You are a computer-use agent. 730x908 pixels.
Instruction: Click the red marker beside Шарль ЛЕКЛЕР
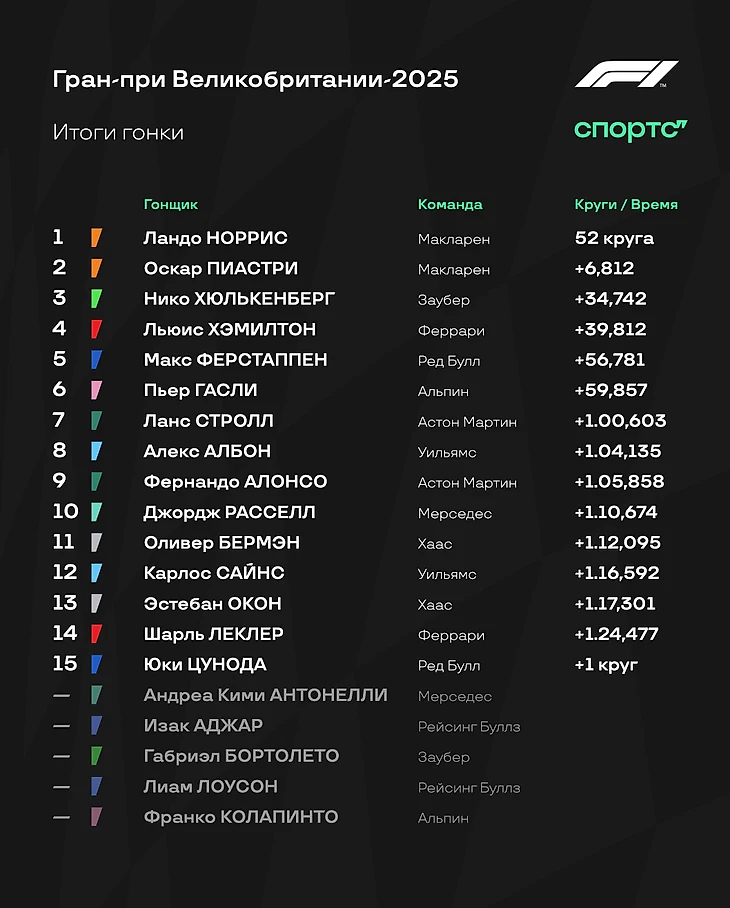(96, 634)
